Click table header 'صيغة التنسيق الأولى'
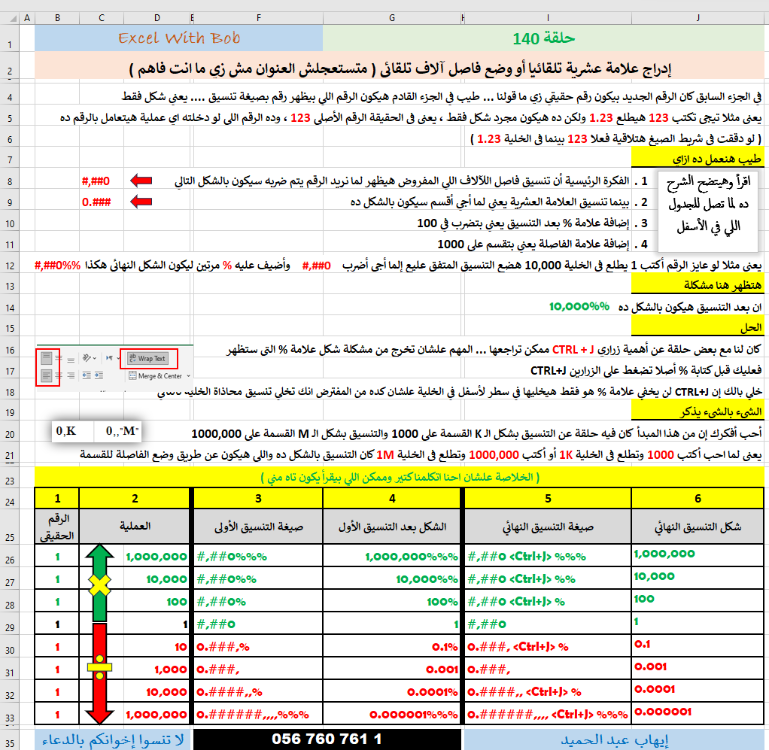The width and height of the screenshot is (769, 750). coord(258,526)
